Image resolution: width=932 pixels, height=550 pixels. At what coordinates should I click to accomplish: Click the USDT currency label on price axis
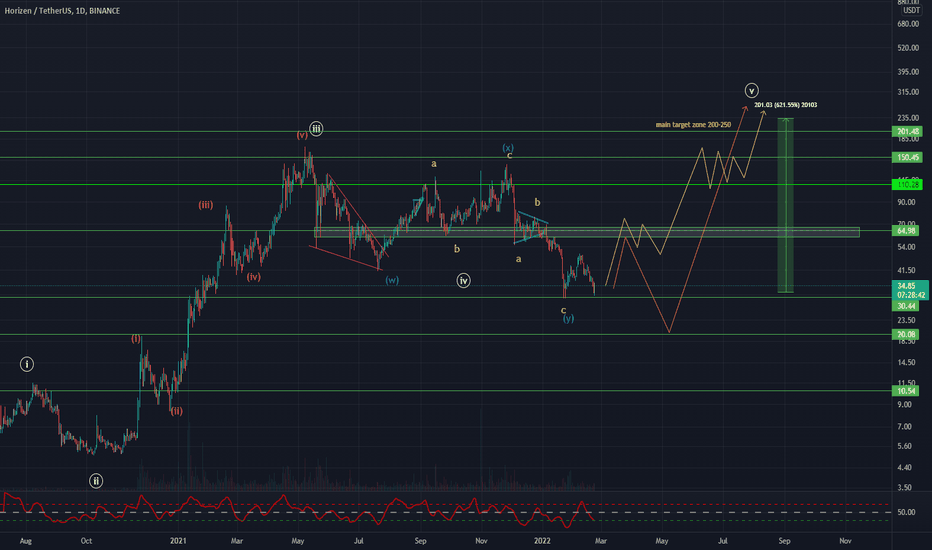pos(911,10)
